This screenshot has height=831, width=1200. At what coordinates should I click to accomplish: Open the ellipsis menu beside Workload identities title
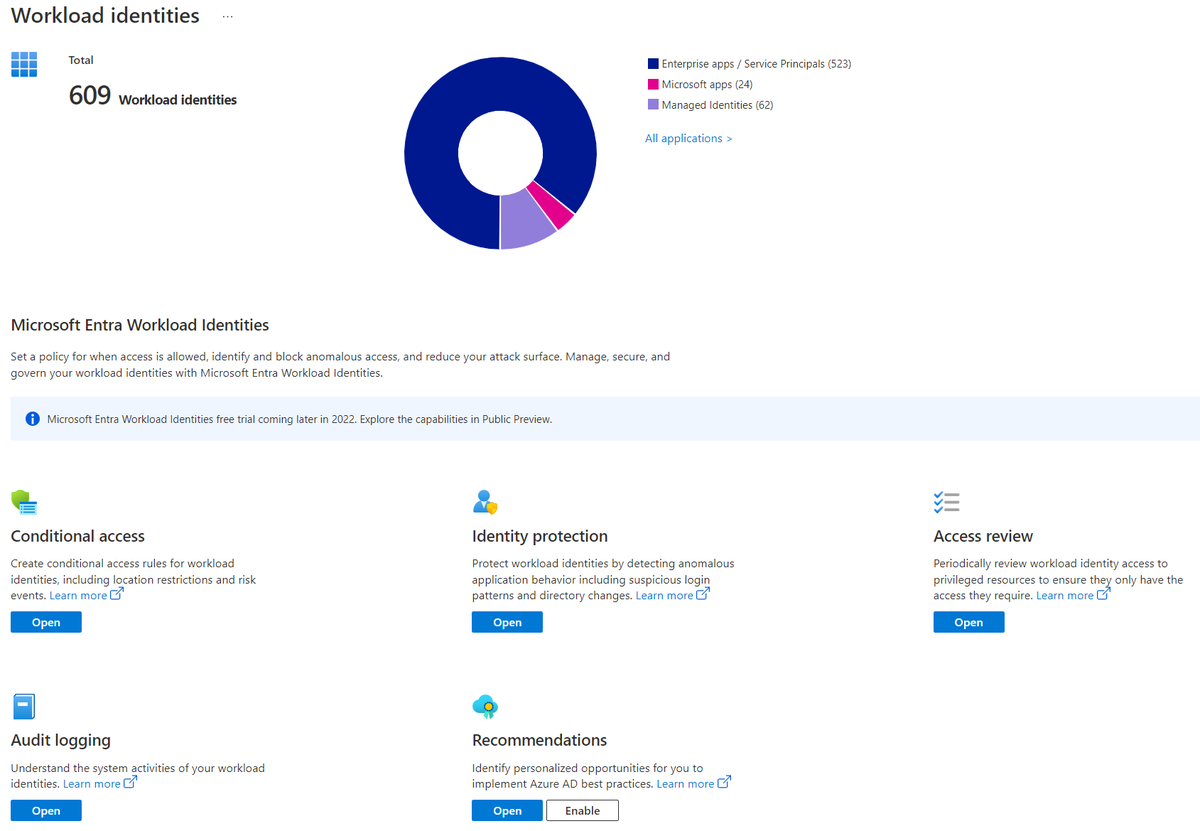228,17
